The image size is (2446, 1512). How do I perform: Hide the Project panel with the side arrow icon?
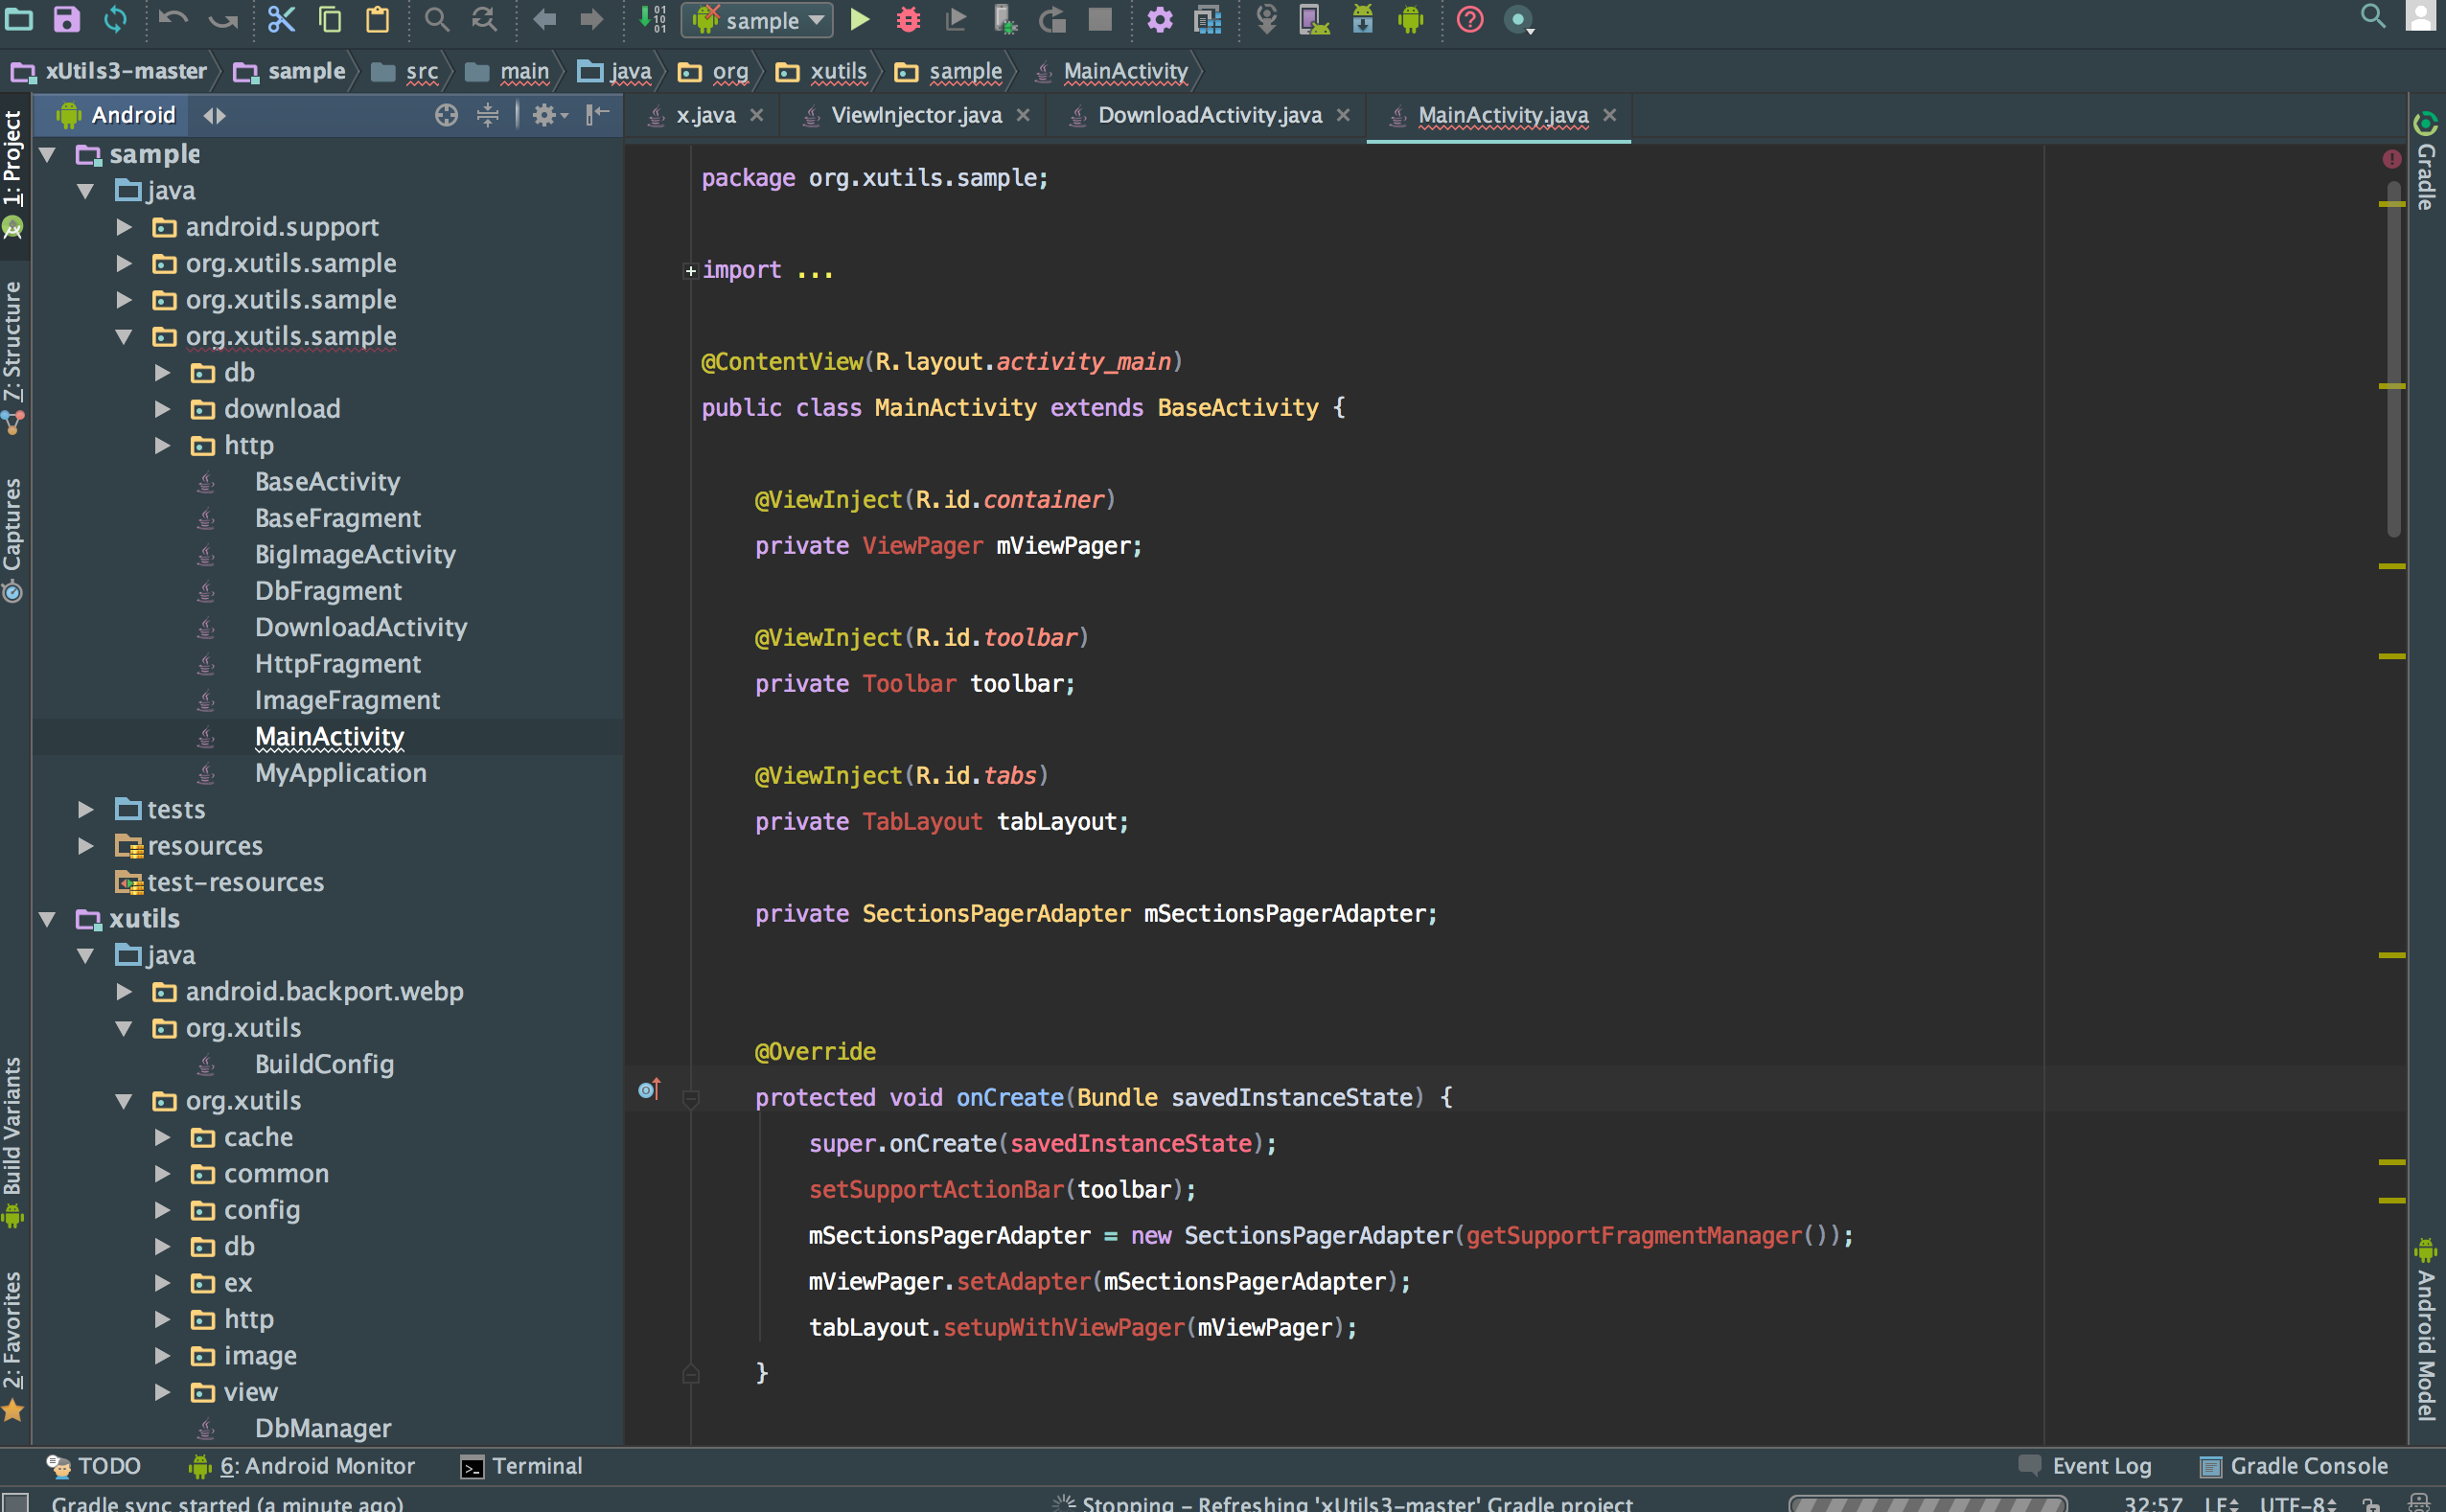point(597,115)
